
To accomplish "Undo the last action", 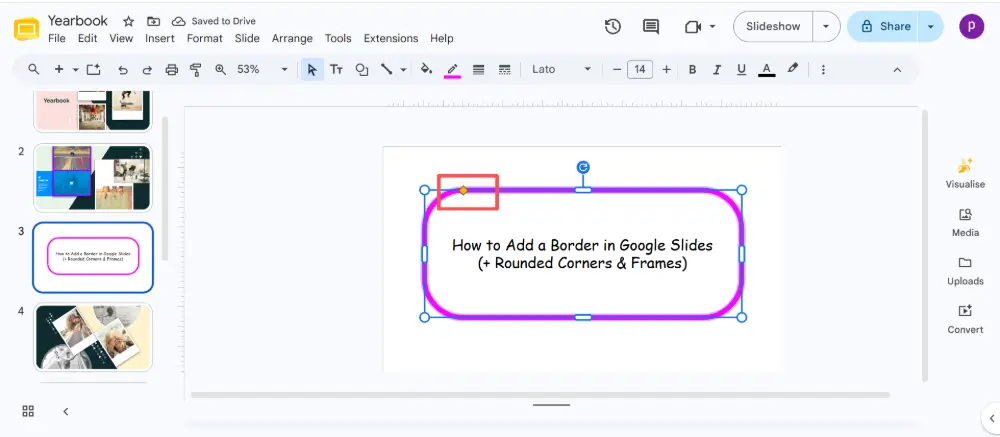I will pos(123,70).
